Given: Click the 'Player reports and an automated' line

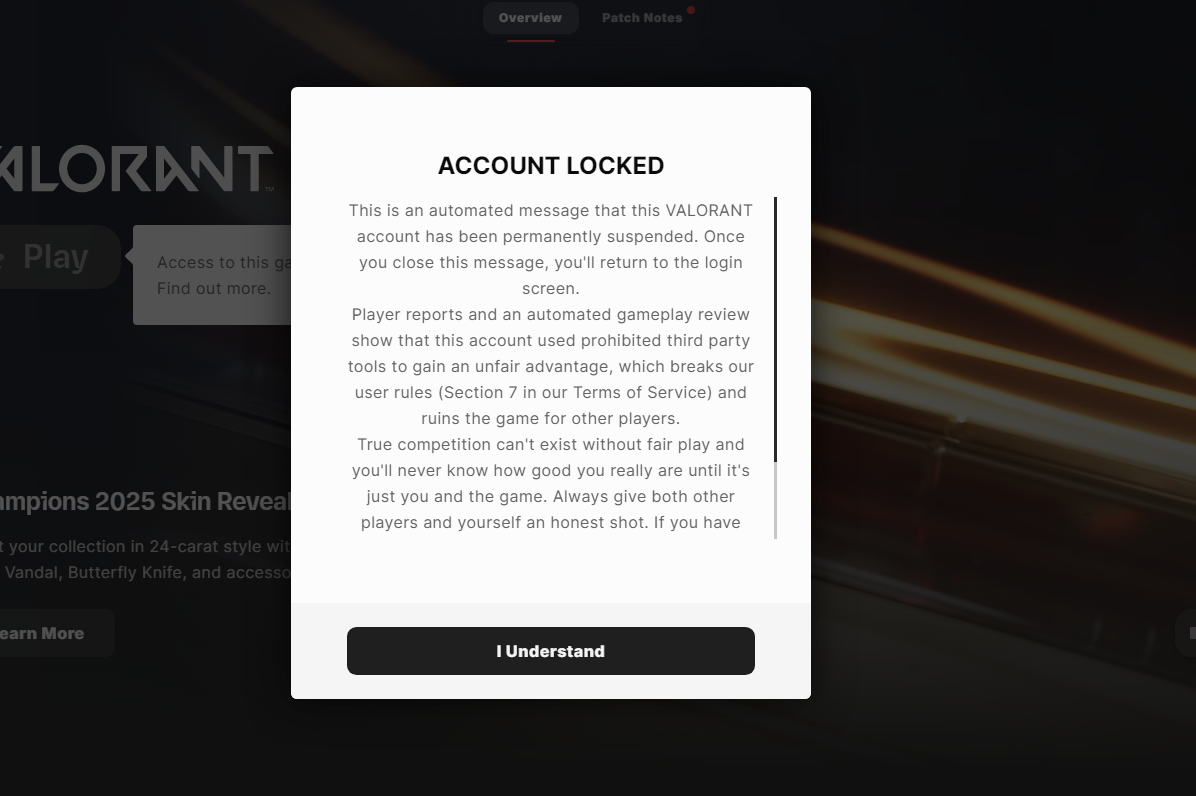Looking at the screenshot, I should 551,315.
